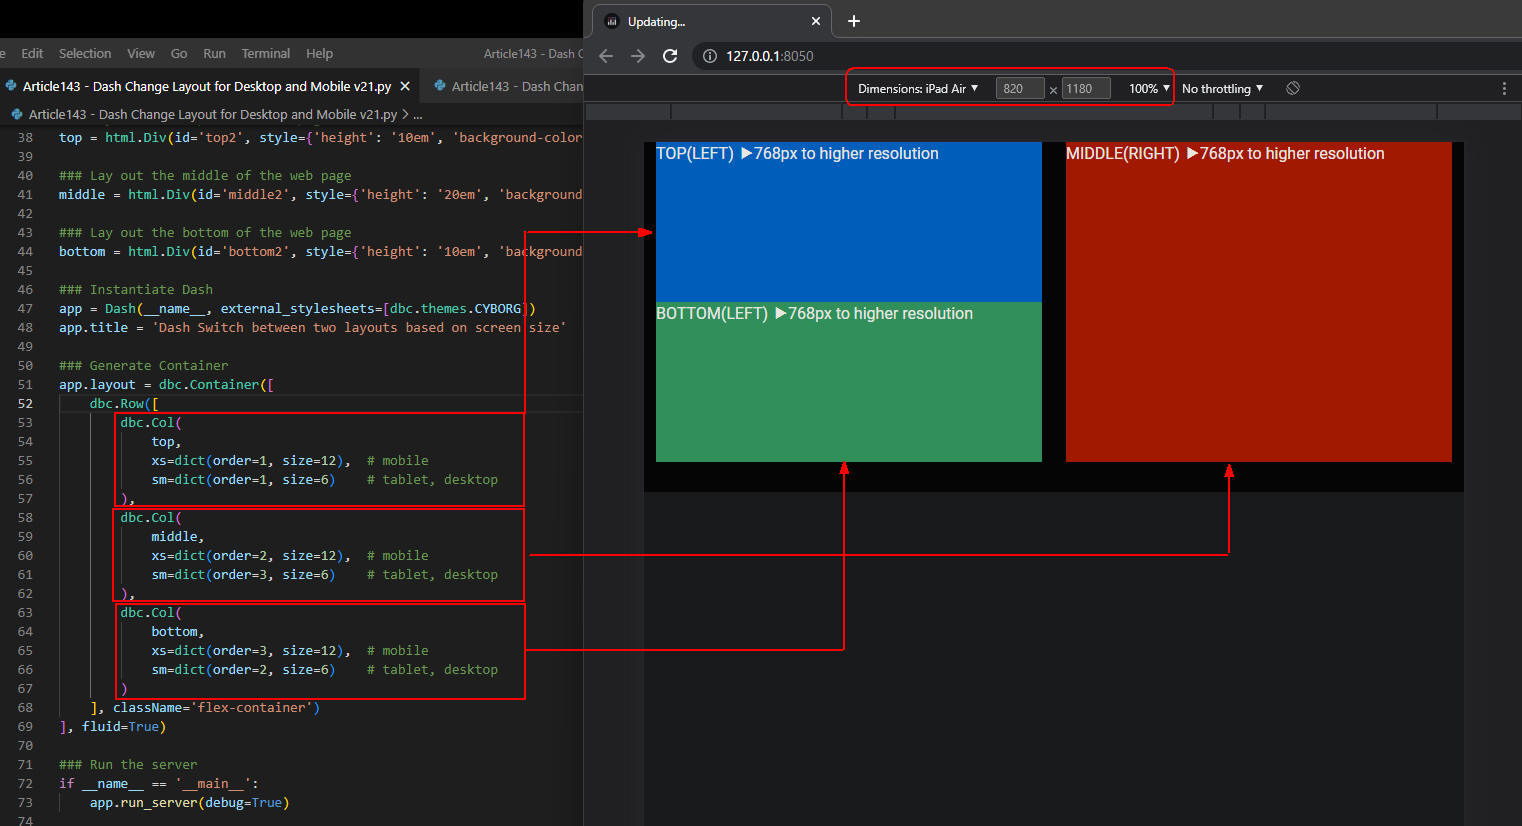Open a new browser tab with plus

(853, 21)
